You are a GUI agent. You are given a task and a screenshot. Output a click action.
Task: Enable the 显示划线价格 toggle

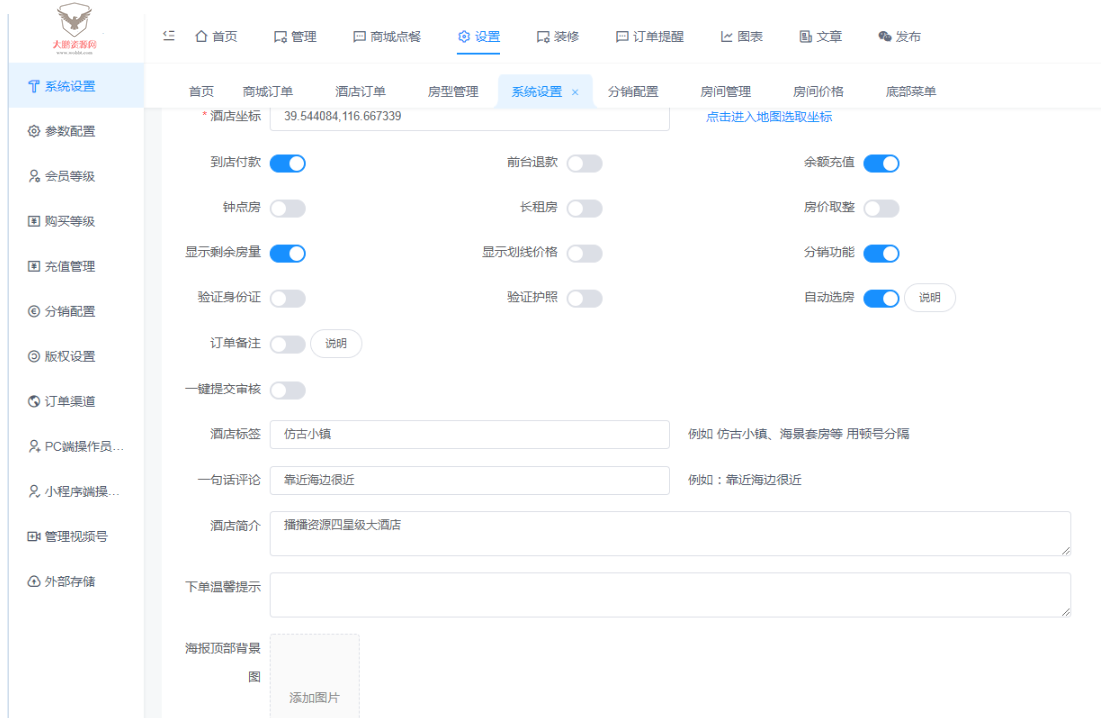coord(585,253)
